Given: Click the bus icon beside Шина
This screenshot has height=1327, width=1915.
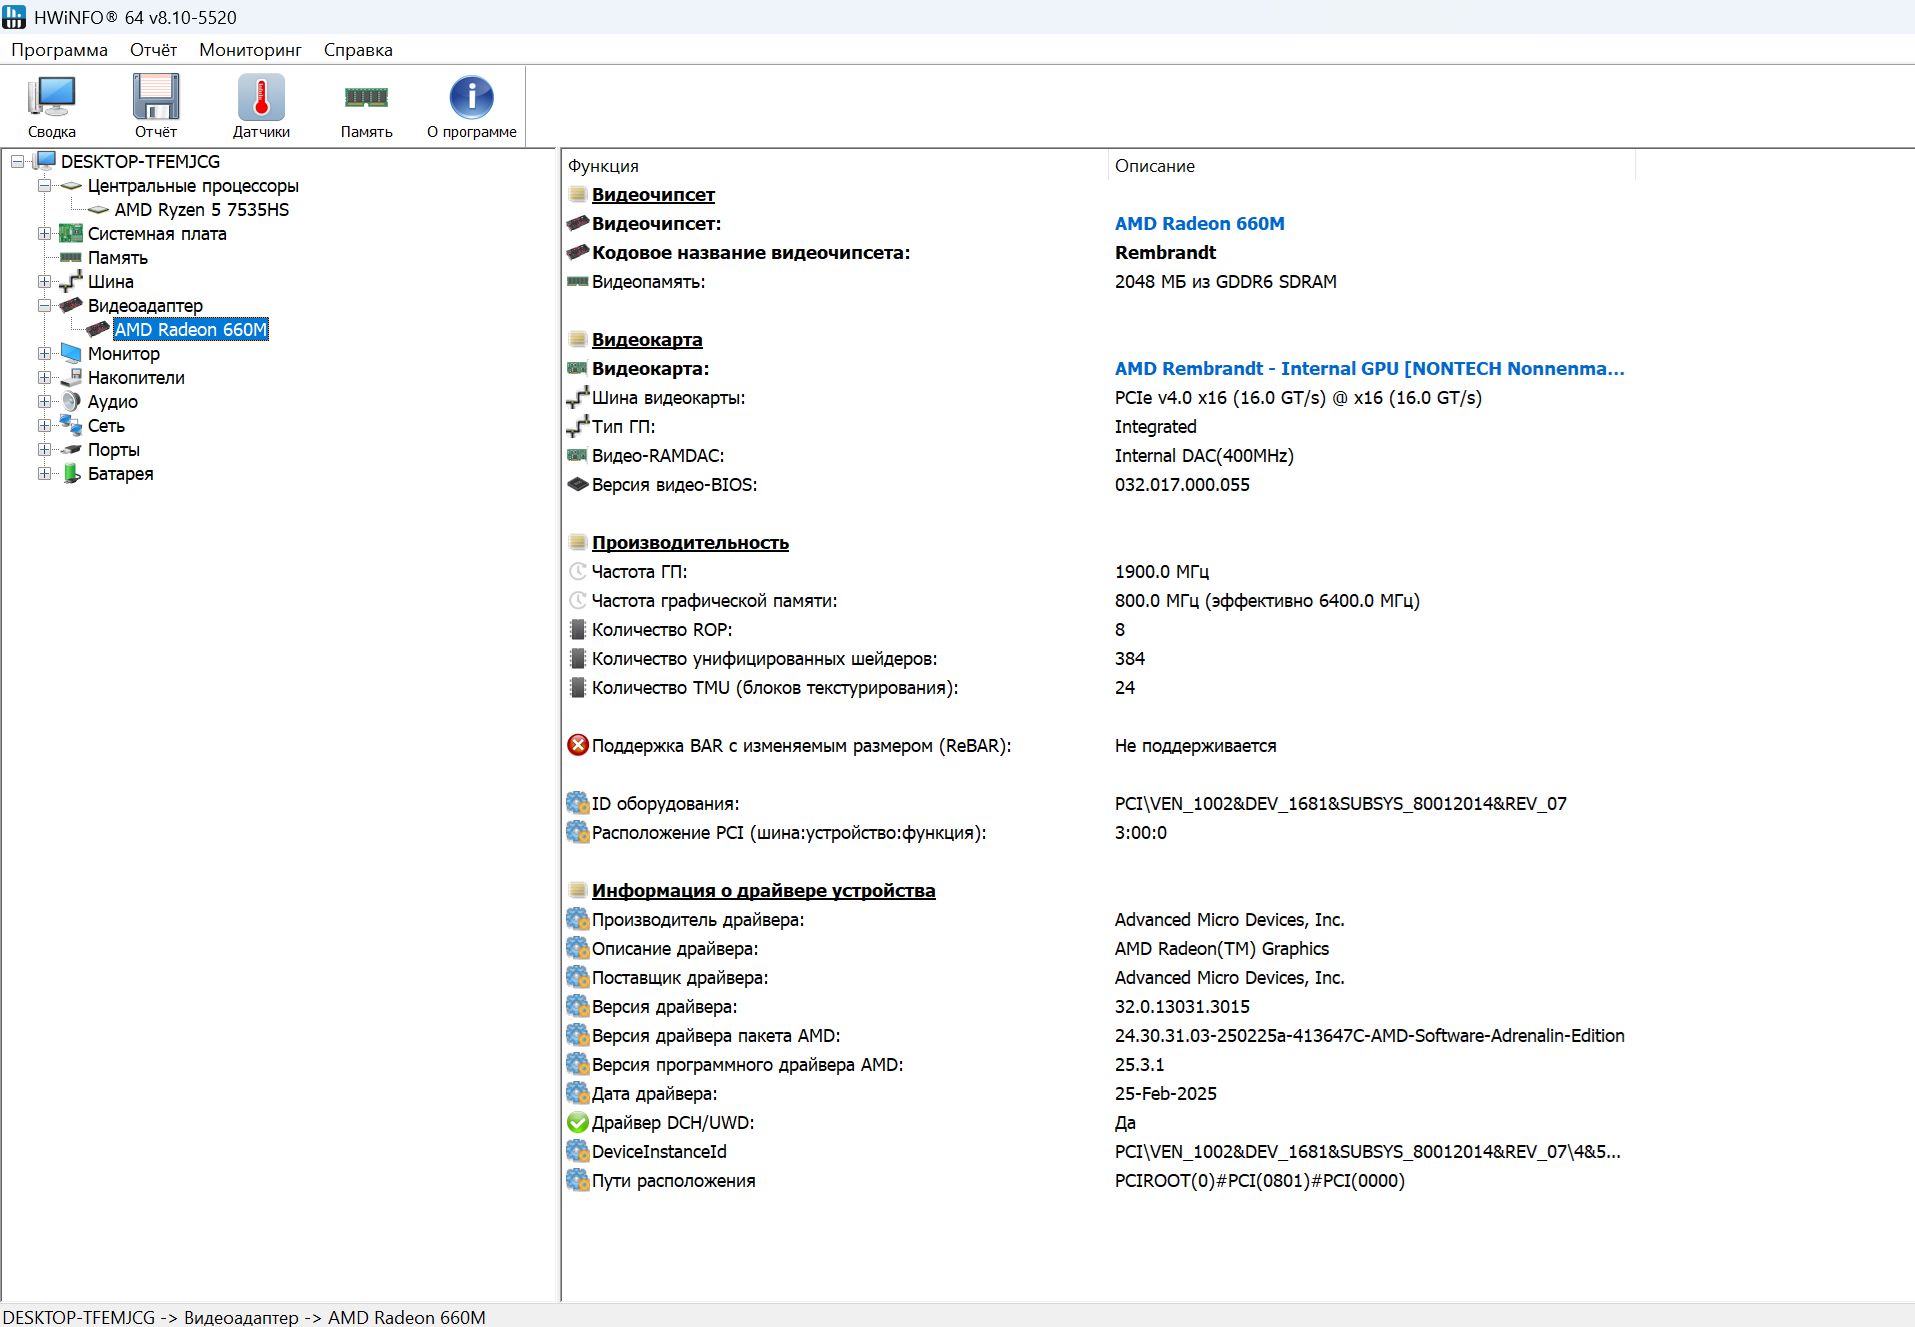Looking at the screenshot, I should 71,281.
